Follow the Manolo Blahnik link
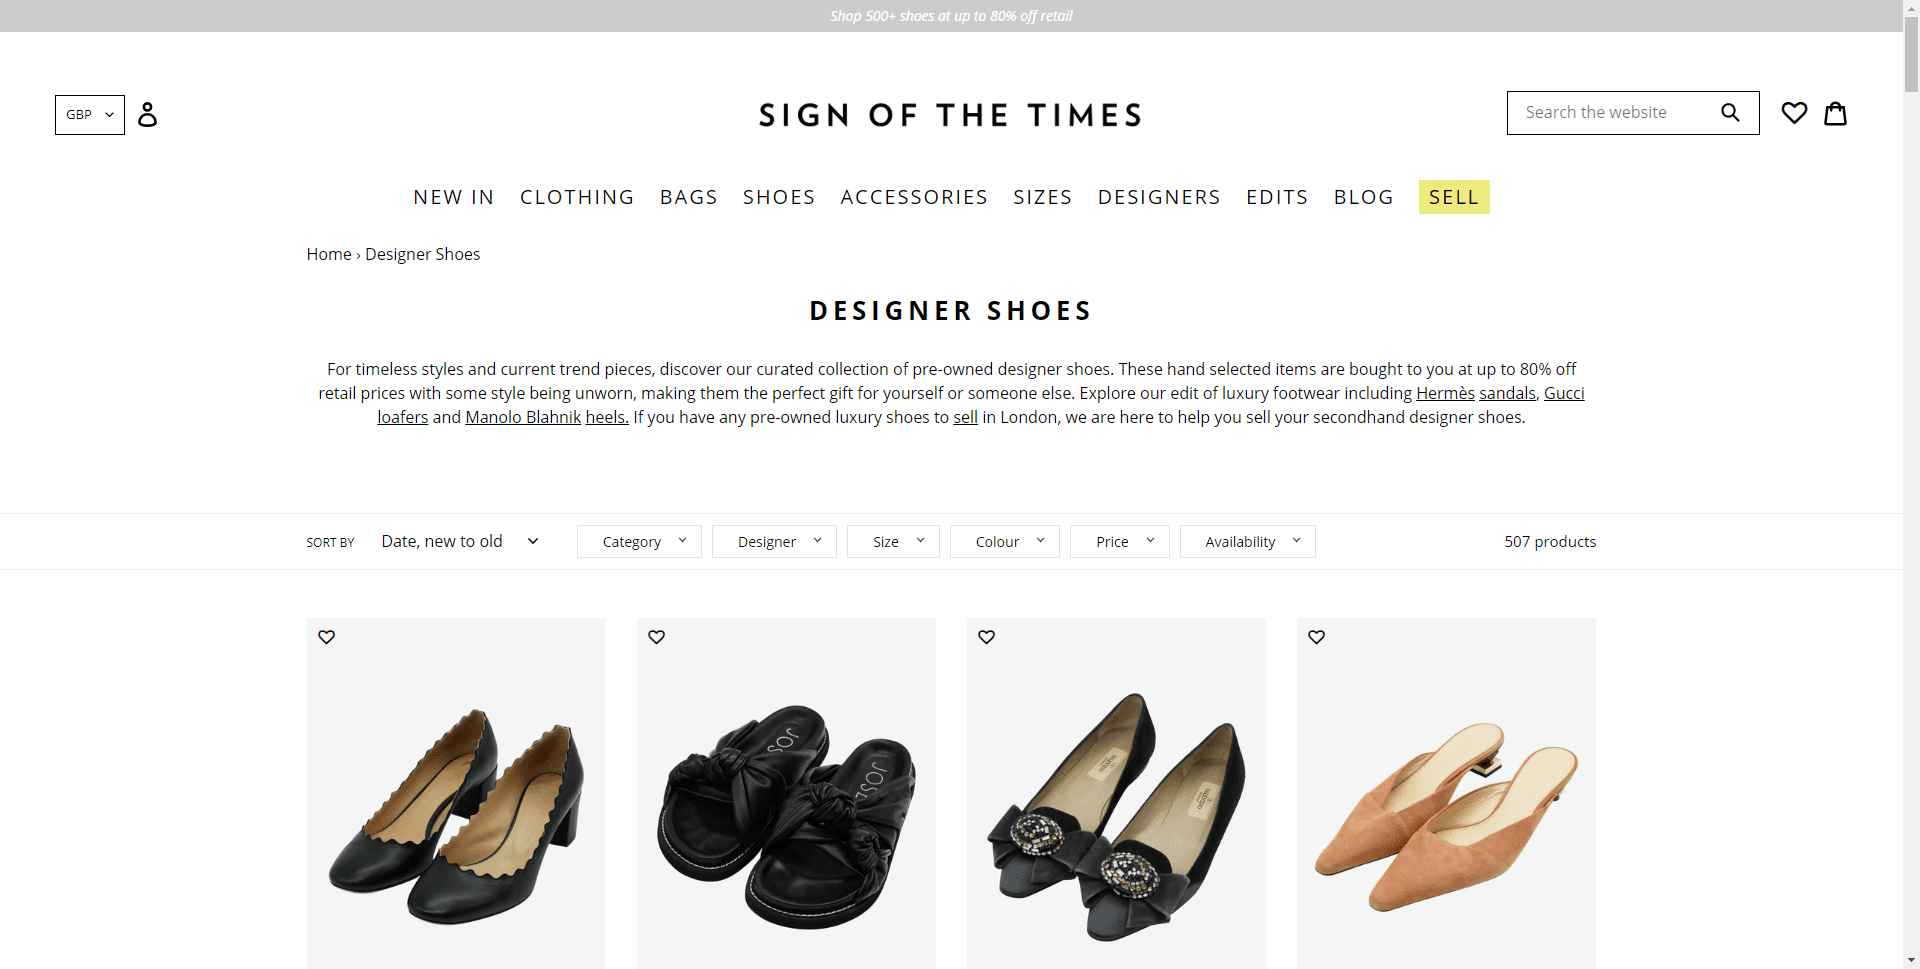The image size is (1920, 969). (x=523, y=417)
